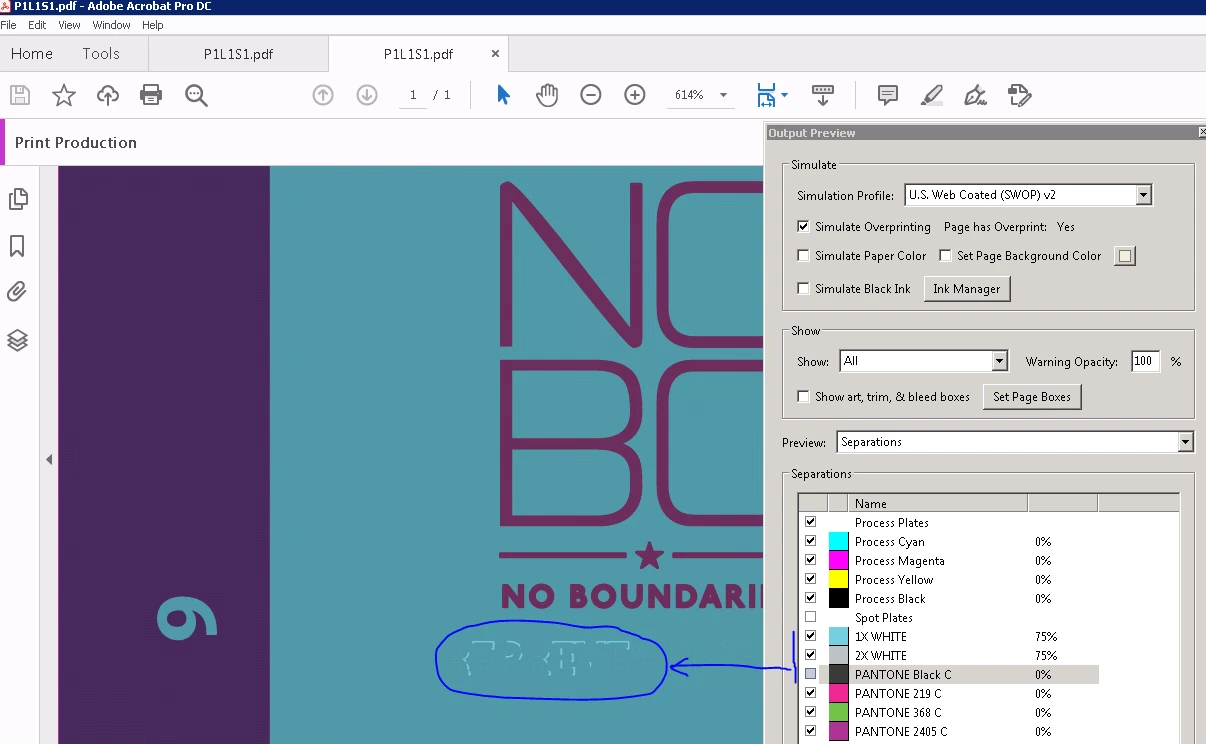Image resolution: width=1206 pixels, height=744 pixels.
Task: Click the PANTONE 368 C color swatch
Action: [838, 712]
